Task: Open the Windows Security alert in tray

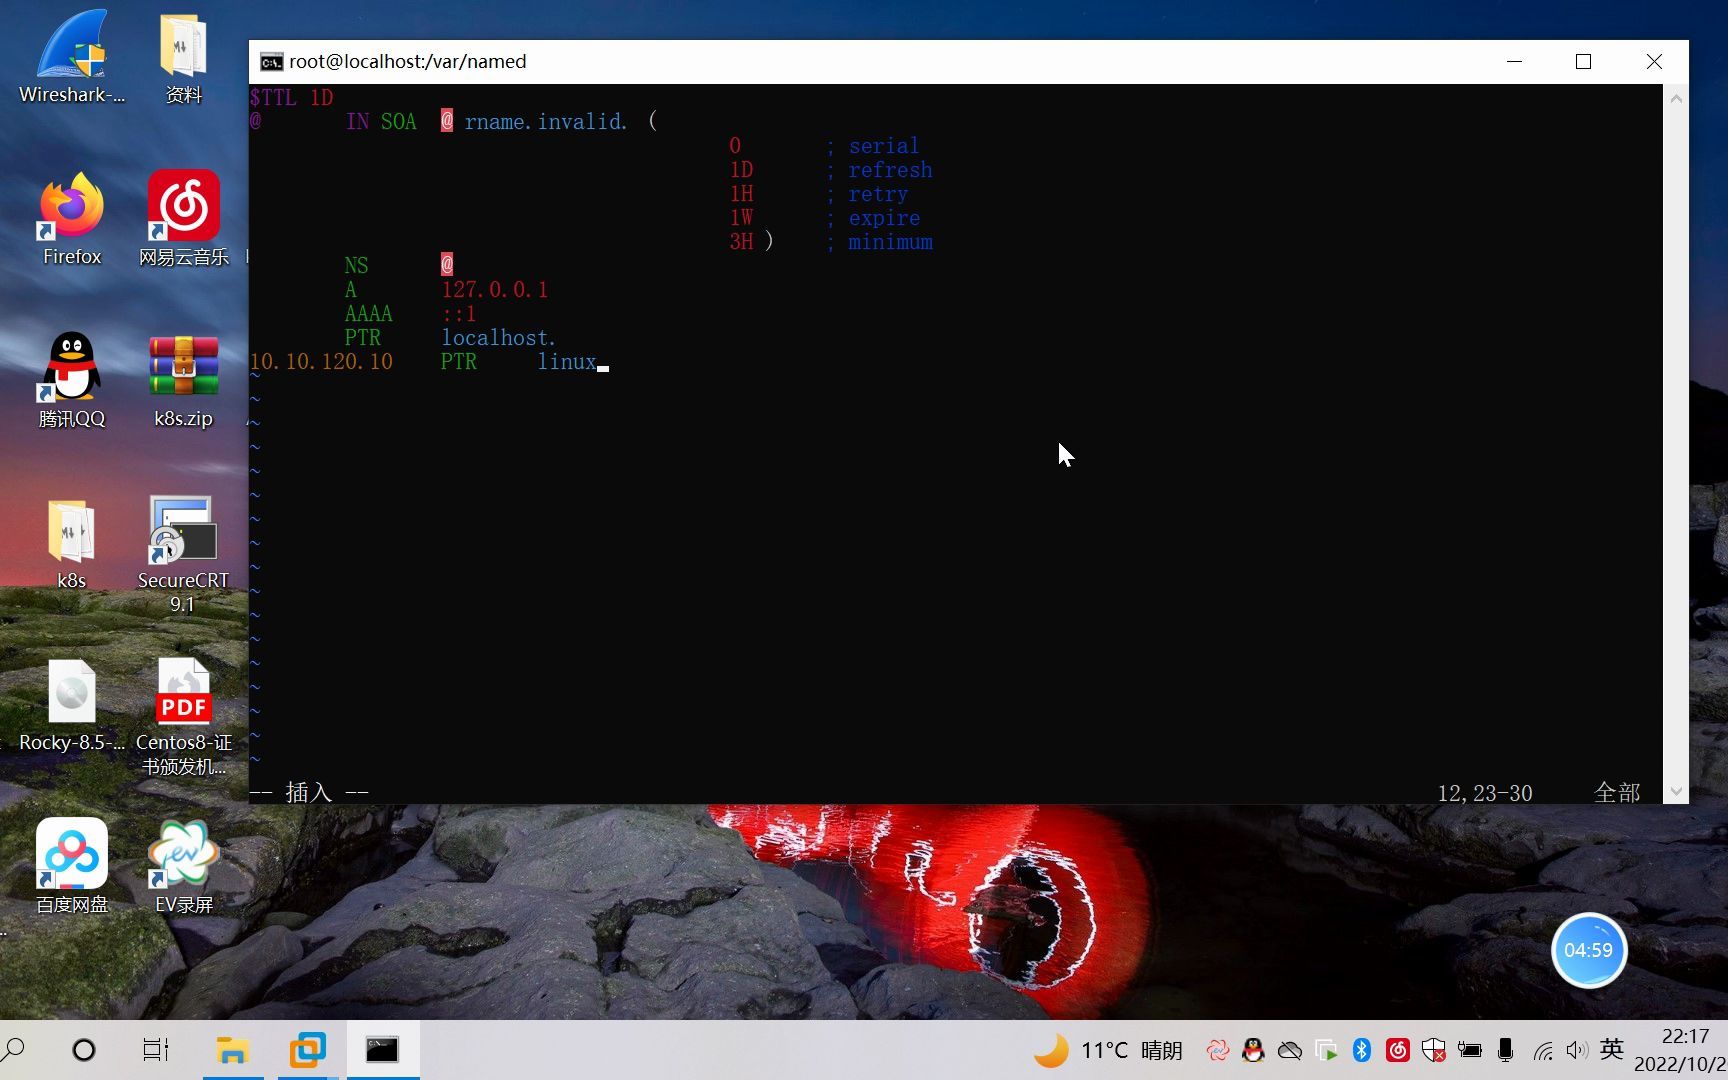Action: [1433, 1050]
